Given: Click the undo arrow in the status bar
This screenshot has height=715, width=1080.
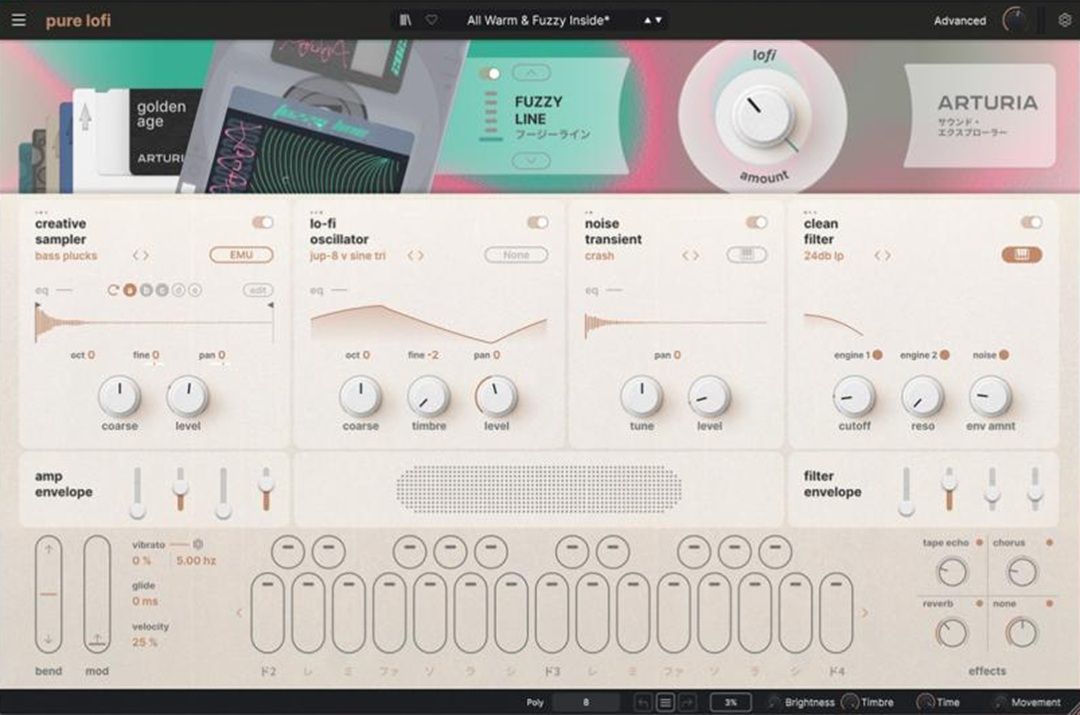Looking at the screenshot, I should coord(643,702).
